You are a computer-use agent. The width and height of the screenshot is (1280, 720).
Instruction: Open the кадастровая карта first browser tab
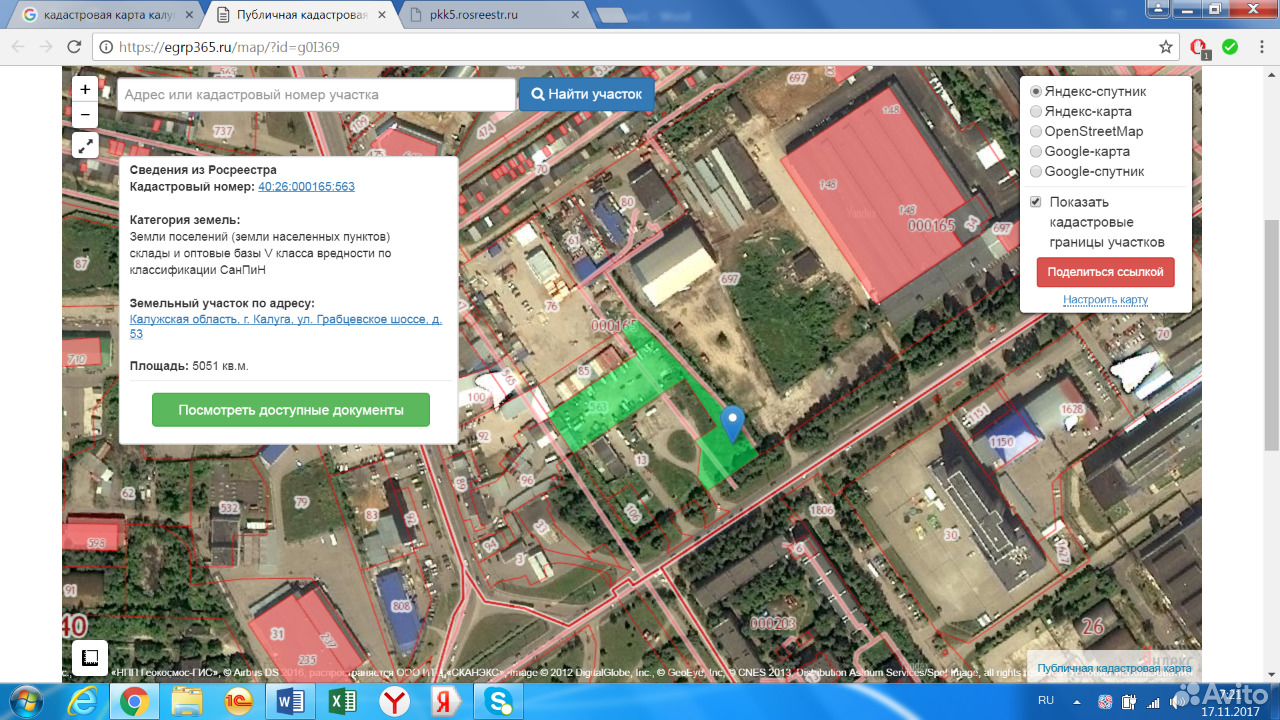[100, 15]
